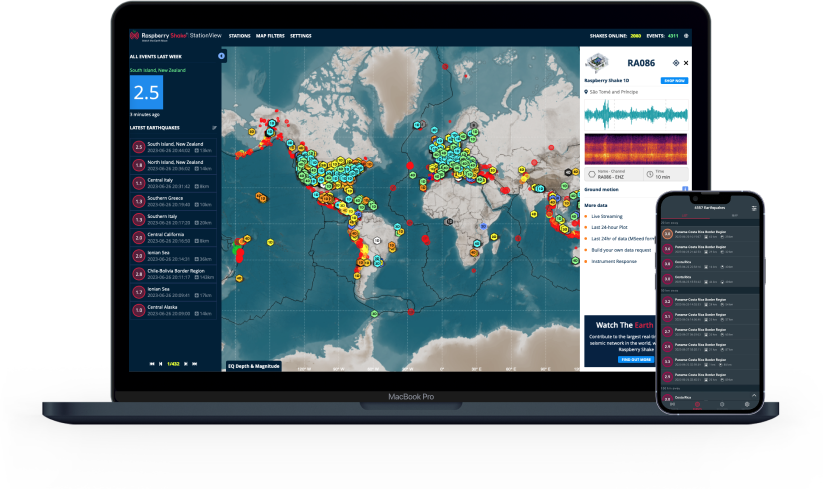
Task: Open the Last 24-hour Plot link
Action: coord(609,227)
